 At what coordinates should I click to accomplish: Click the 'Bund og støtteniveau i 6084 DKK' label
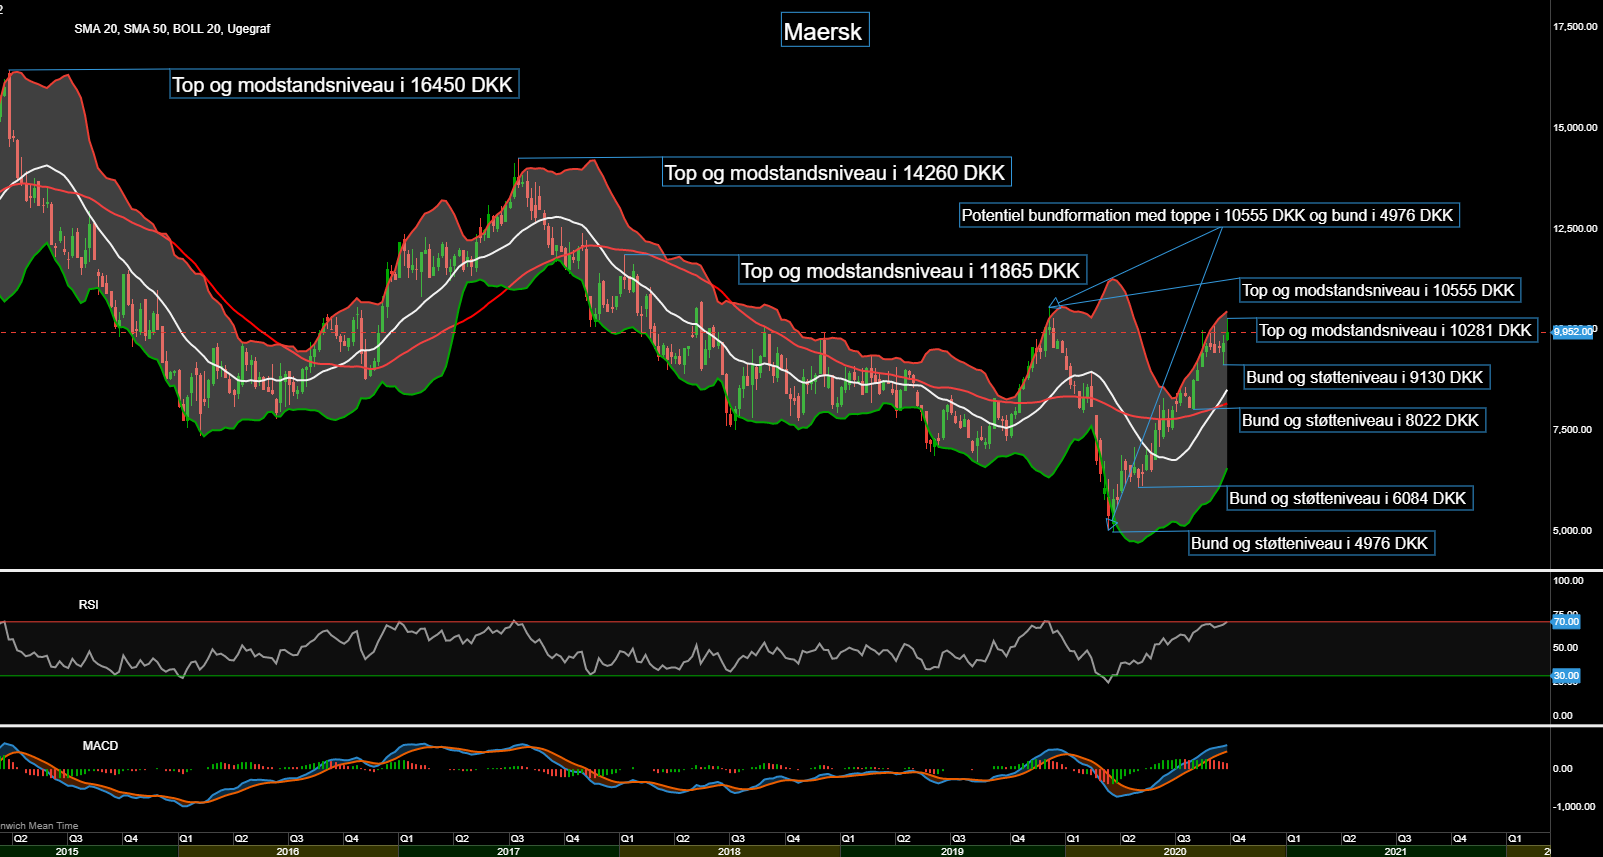pos(1350,498)
